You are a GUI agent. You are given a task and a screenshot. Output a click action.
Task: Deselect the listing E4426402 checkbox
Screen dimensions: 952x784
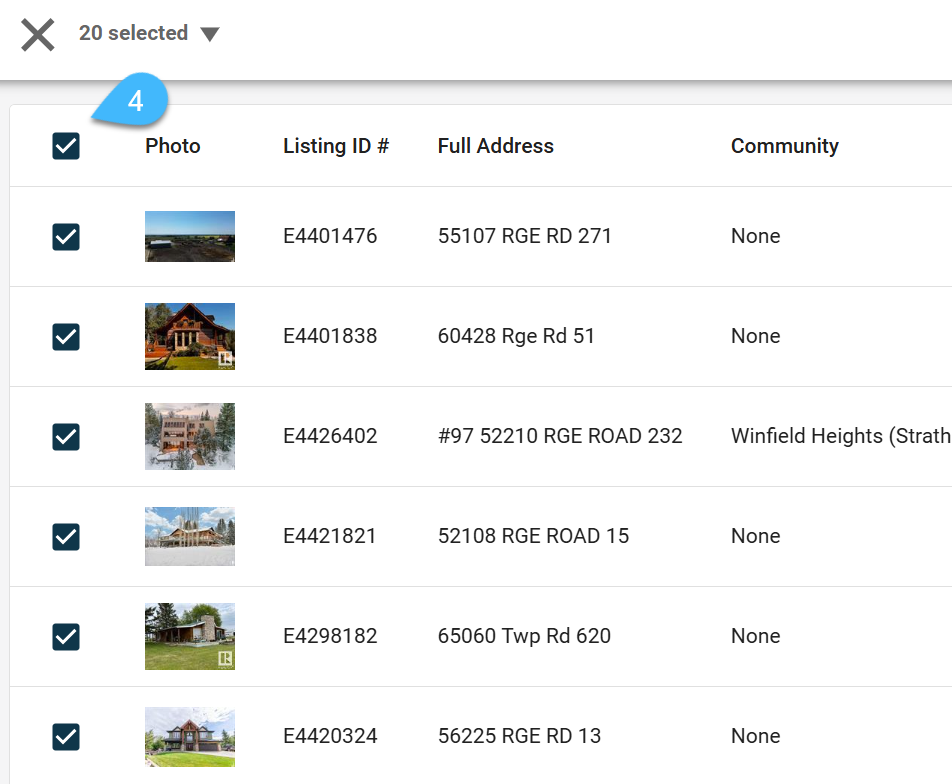[x=66, y=437]
